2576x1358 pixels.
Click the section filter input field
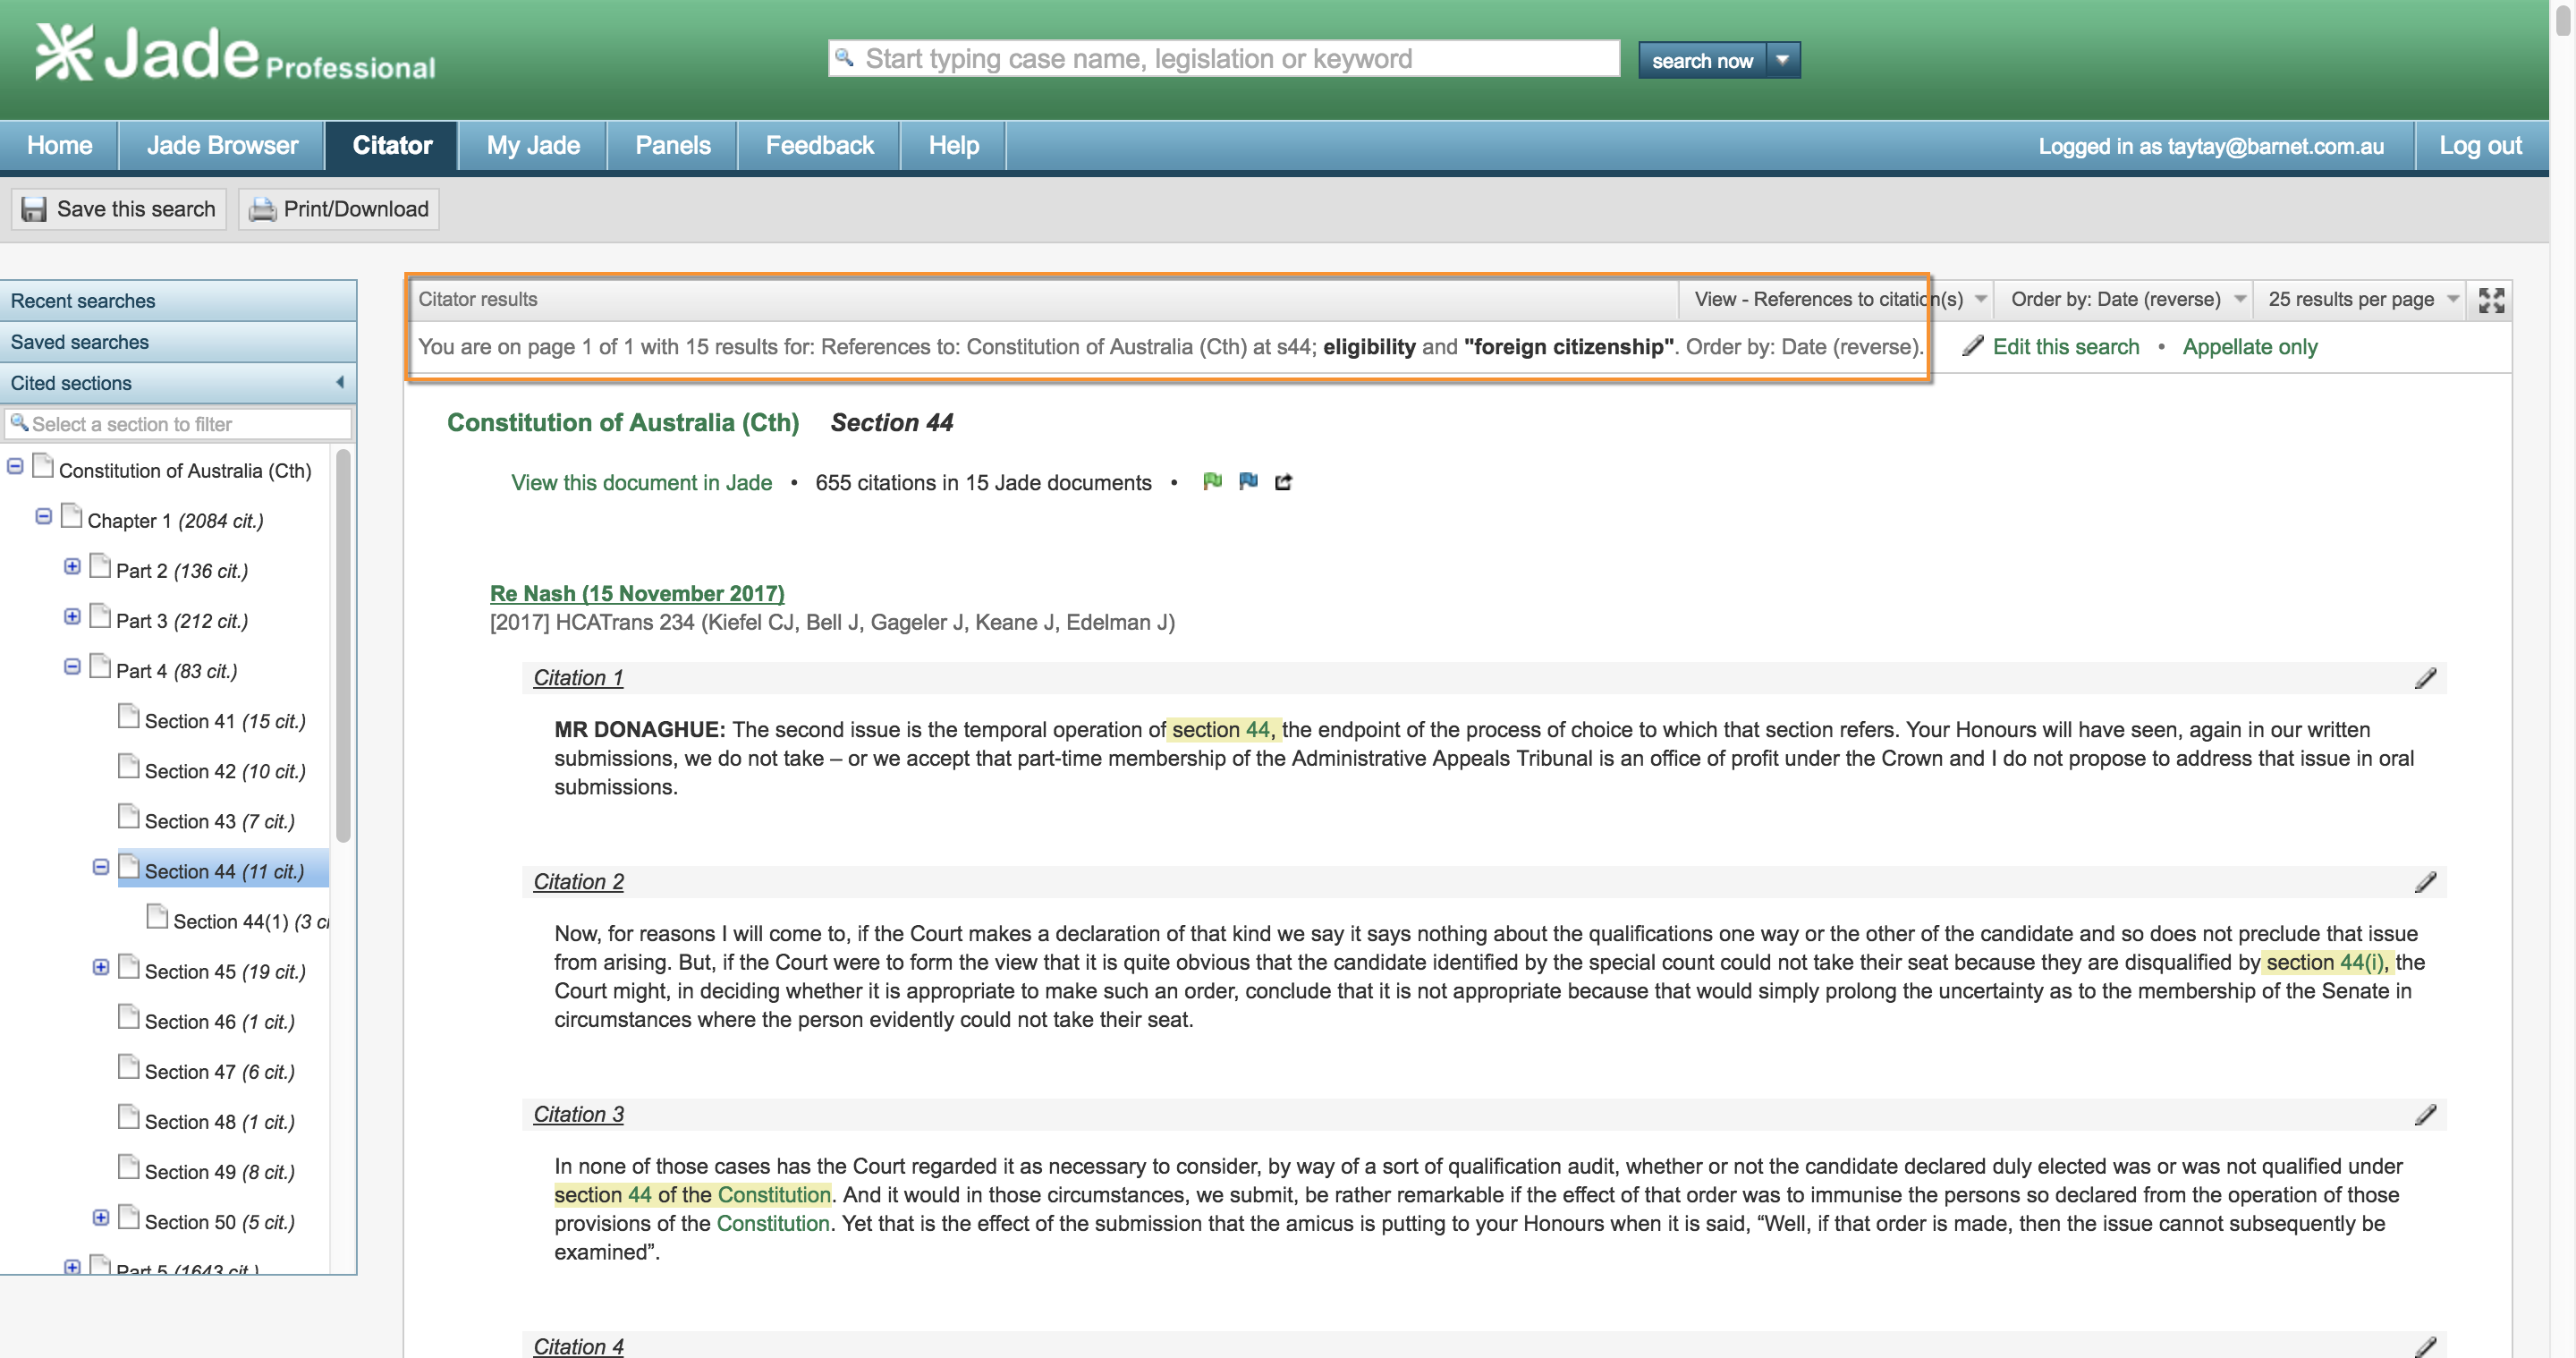point(180,424)
